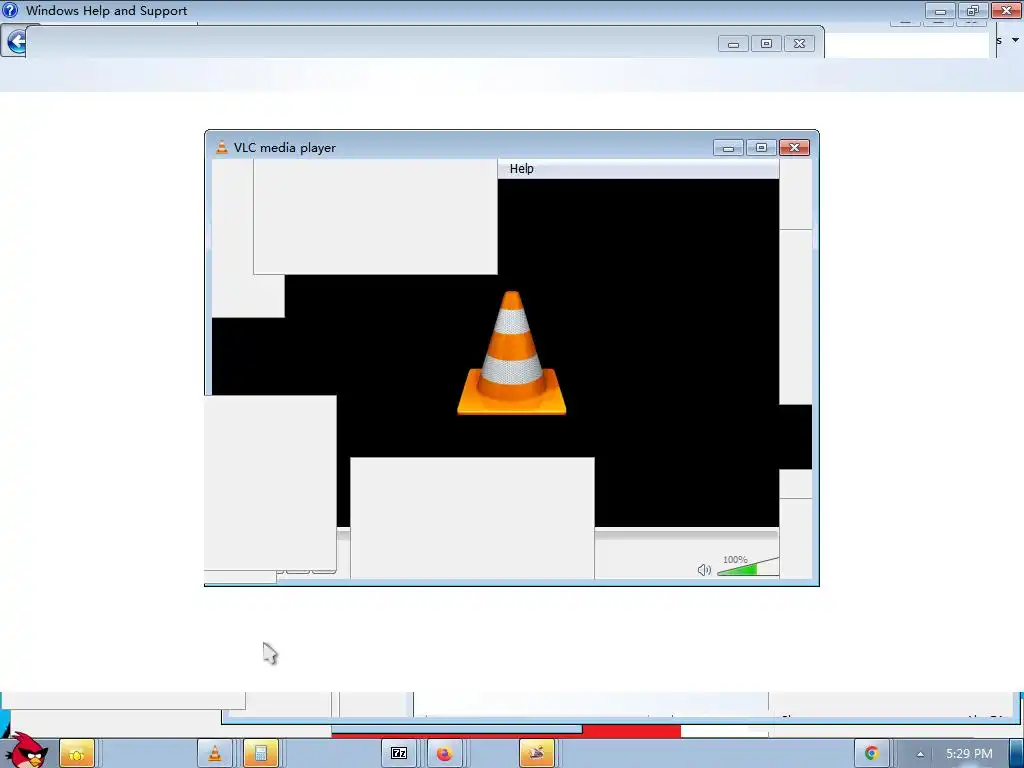Open the clock showing 5:29 PM
Image resolution: width=1024 pixels, height=768 pixels.
(x=969, y=754)
